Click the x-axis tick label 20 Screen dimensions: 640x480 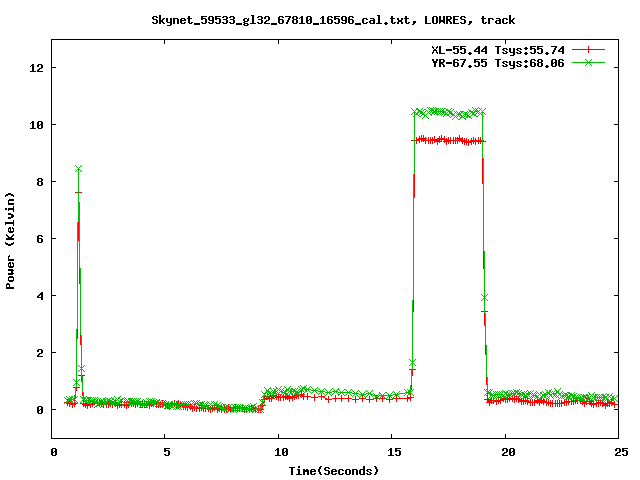tap(507, 452)
